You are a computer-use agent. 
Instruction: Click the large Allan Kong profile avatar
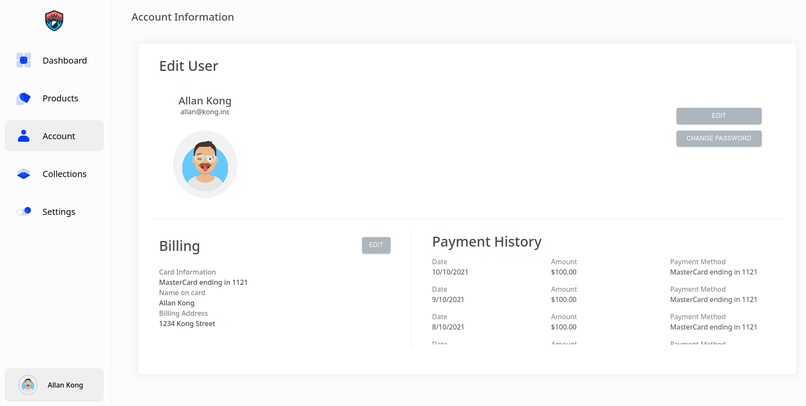[x=205, y=164]
